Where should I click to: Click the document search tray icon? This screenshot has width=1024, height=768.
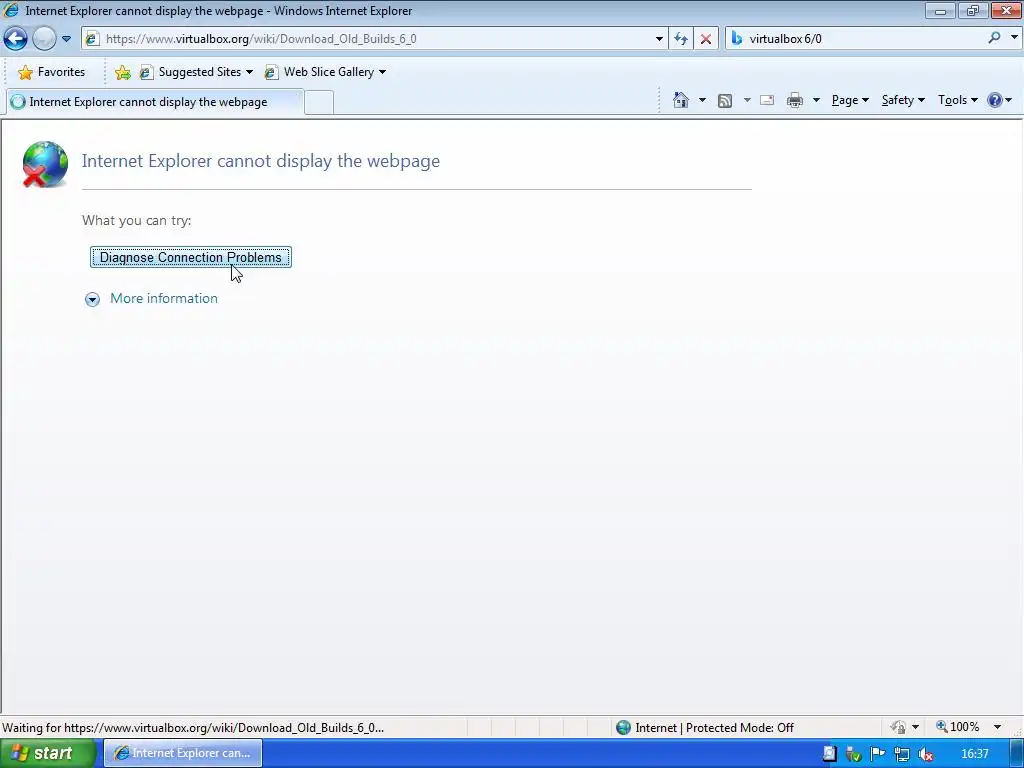coord(829,754)
